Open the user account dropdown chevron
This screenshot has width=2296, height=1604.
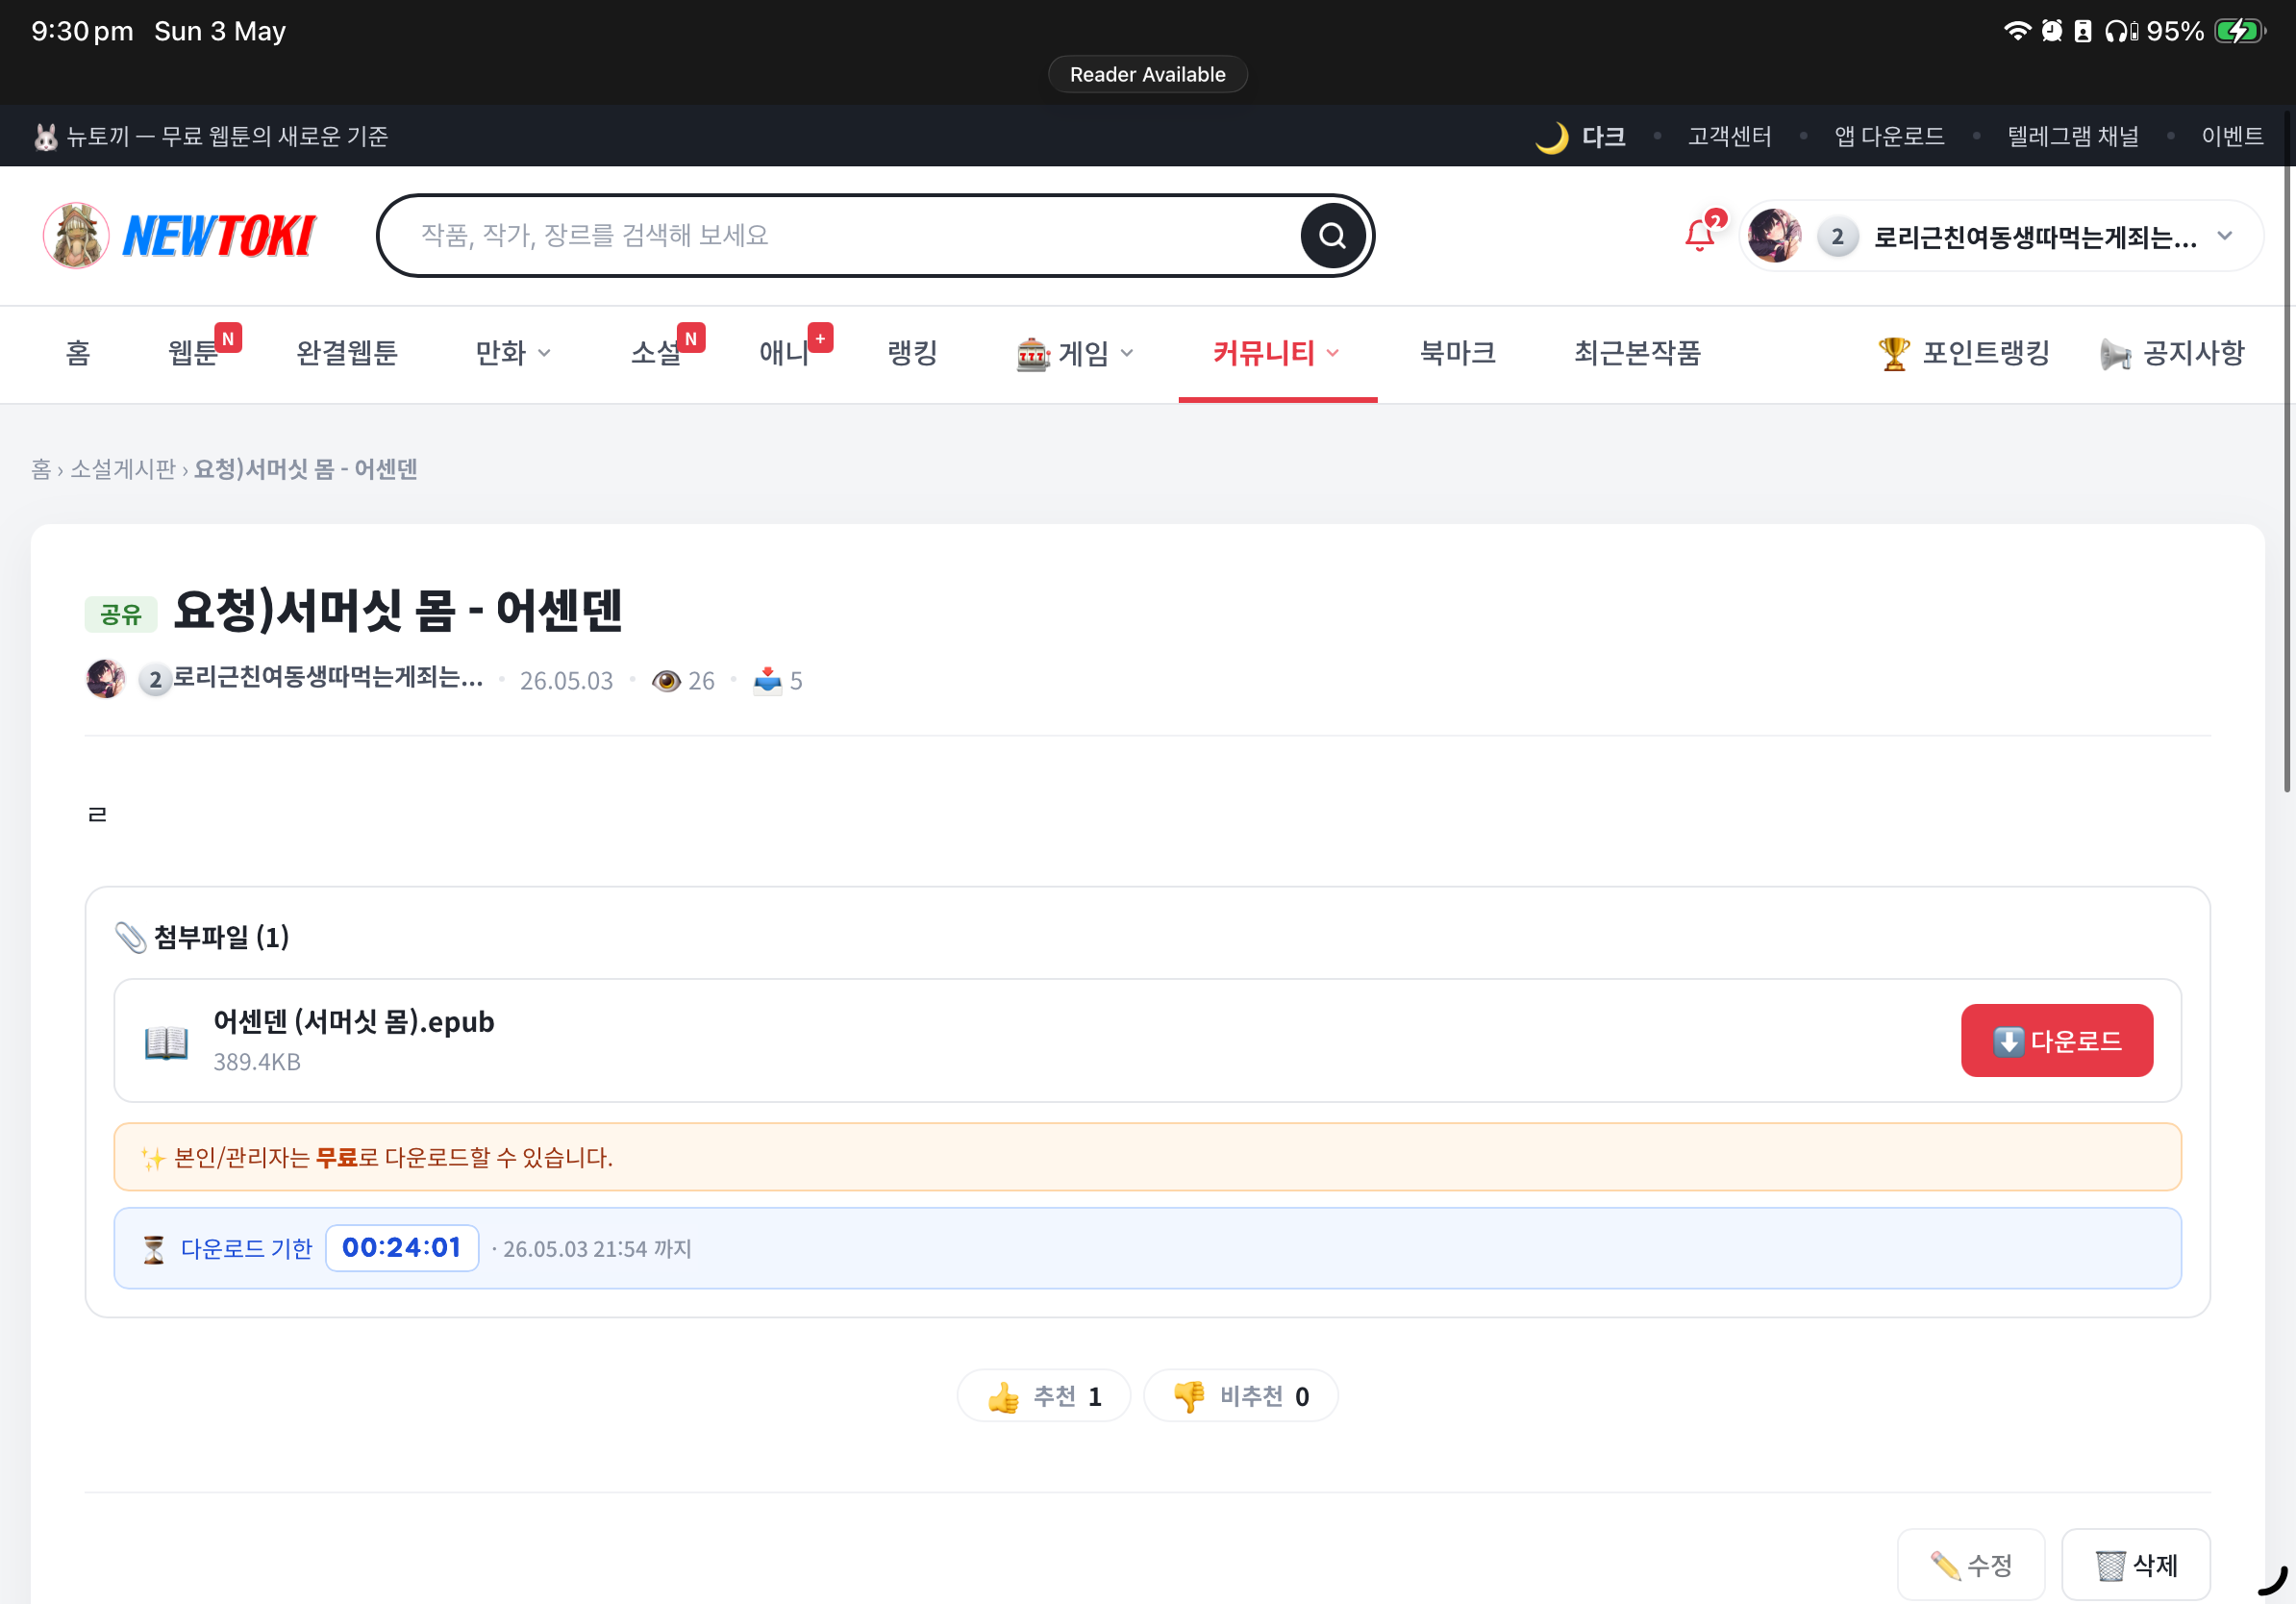coord(2225,236)
